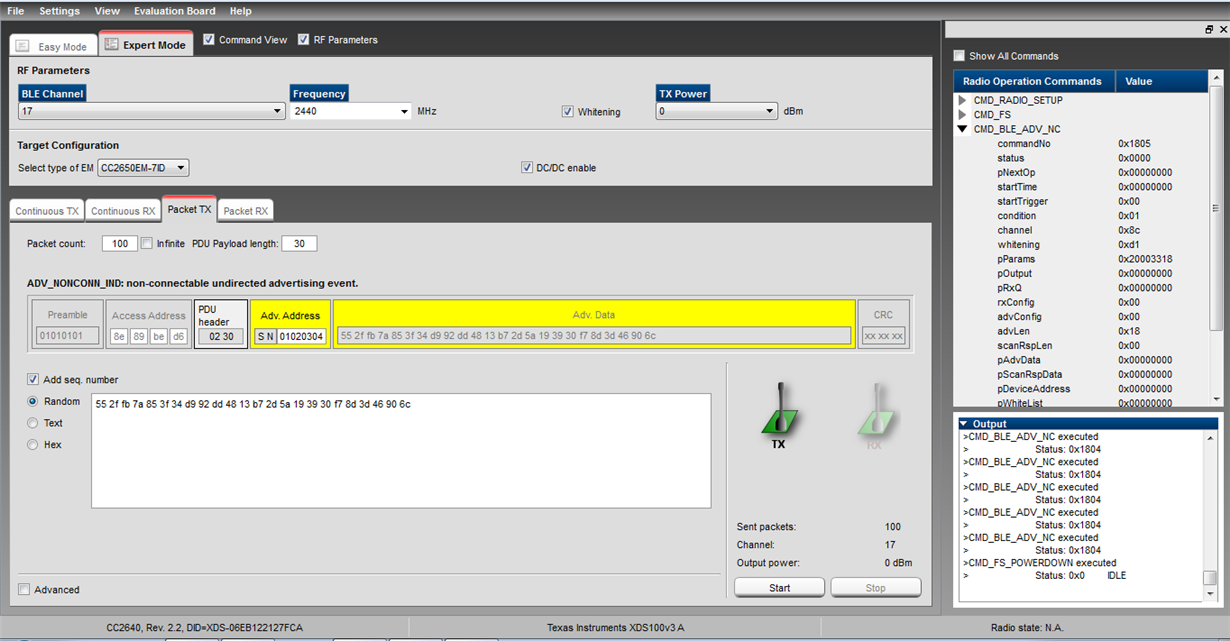The height and width of the screenshot is (641, 1230).
Task: Click the Radio state N.A. status
Action: pyautogui.click(x=1027, y=628)
